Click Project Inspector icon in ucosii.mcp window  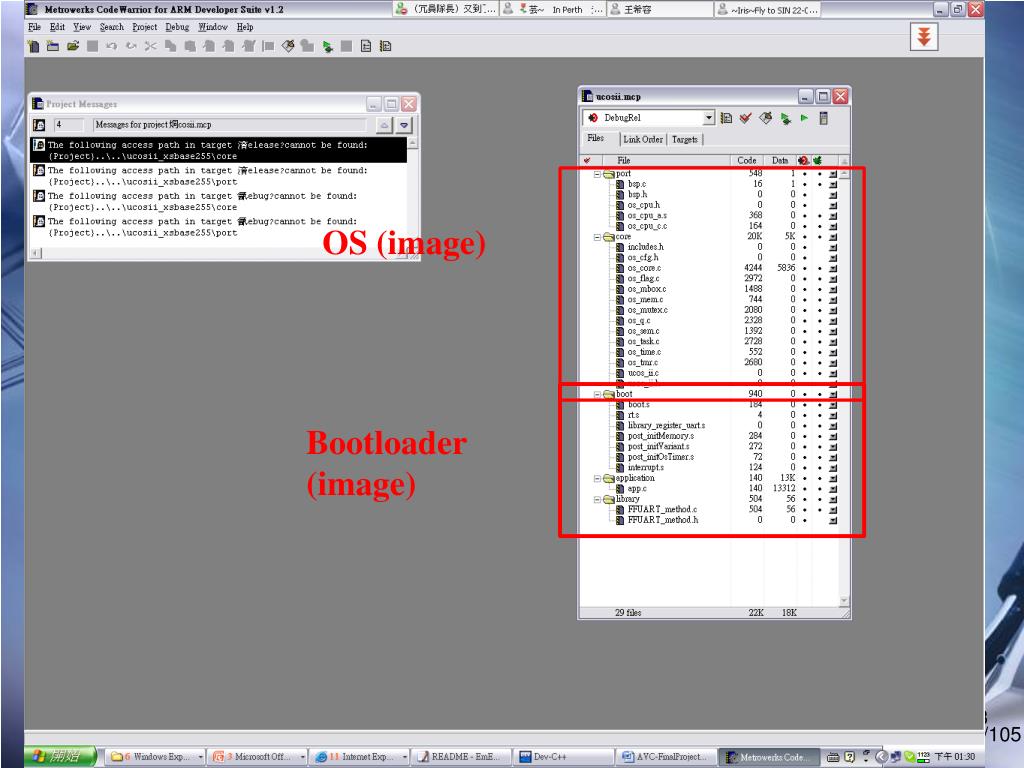824,118
